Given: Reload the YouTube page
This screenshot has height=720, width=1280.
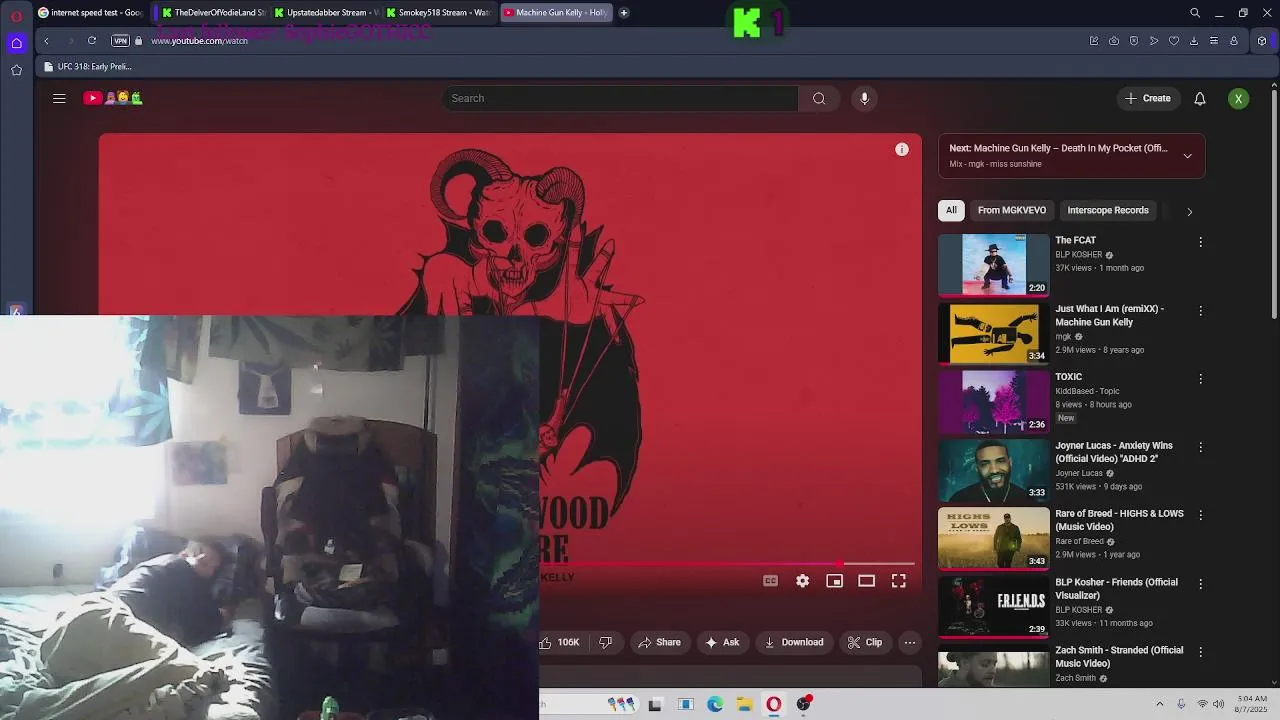Looking at the screenshot, I should coord(92,41).
